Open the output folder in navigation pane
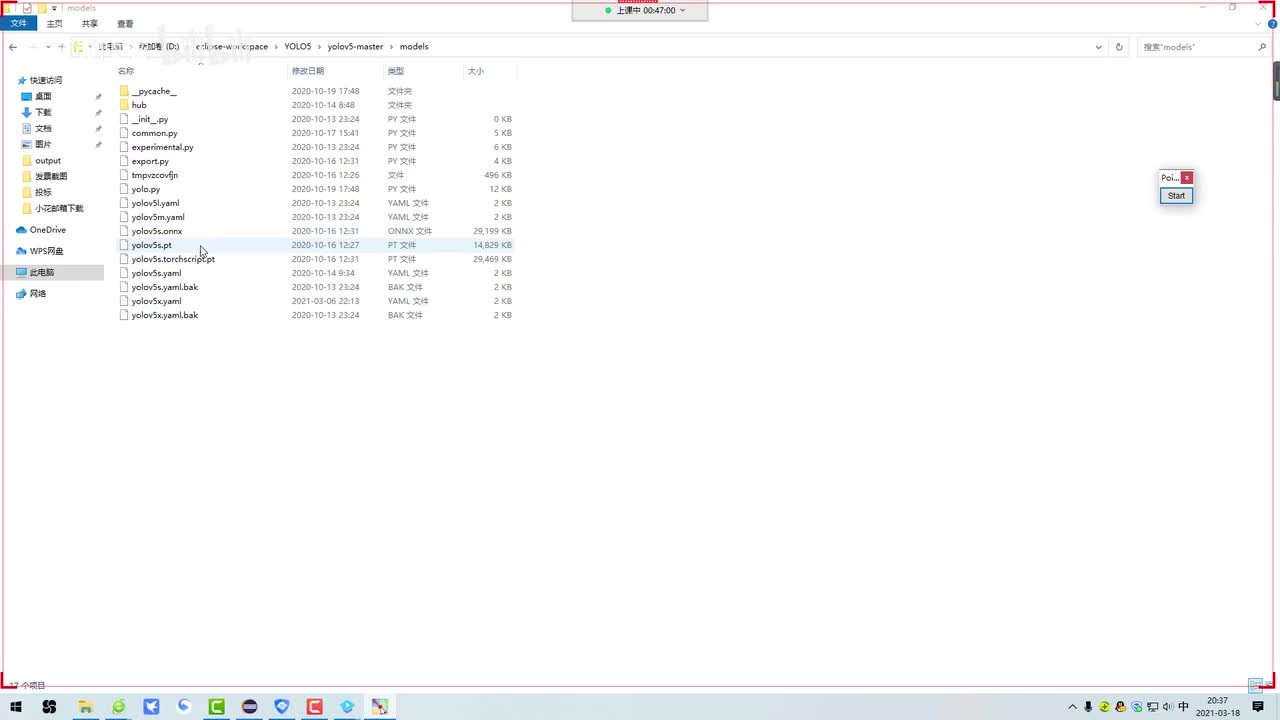This screenshot has width=1280, height=720. point(48,160)
